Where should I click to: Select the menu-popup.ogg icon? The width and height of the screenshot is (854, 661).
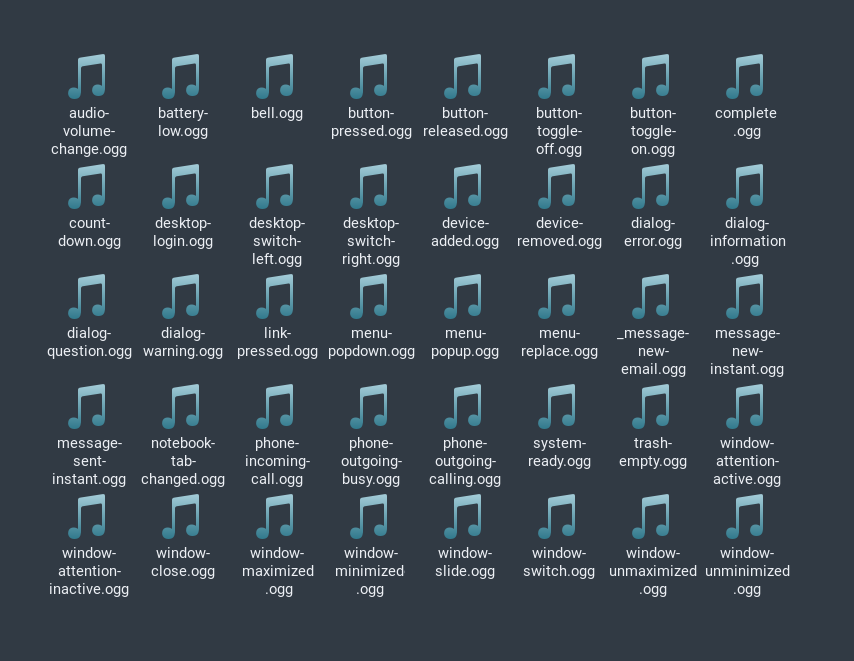pyautogui.click(x=463, y=296)
